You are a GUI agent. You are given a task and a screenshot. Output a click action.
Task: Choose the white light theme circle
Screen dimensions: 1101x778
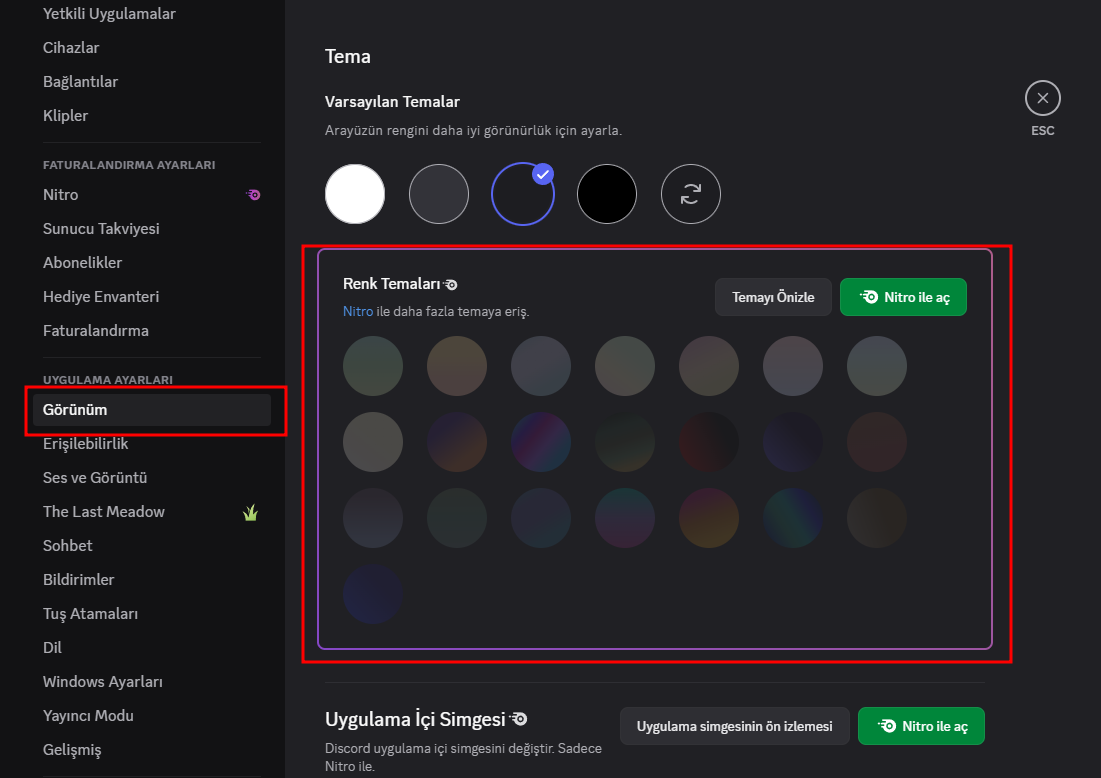pyautogui.click(x=355, y=194)
